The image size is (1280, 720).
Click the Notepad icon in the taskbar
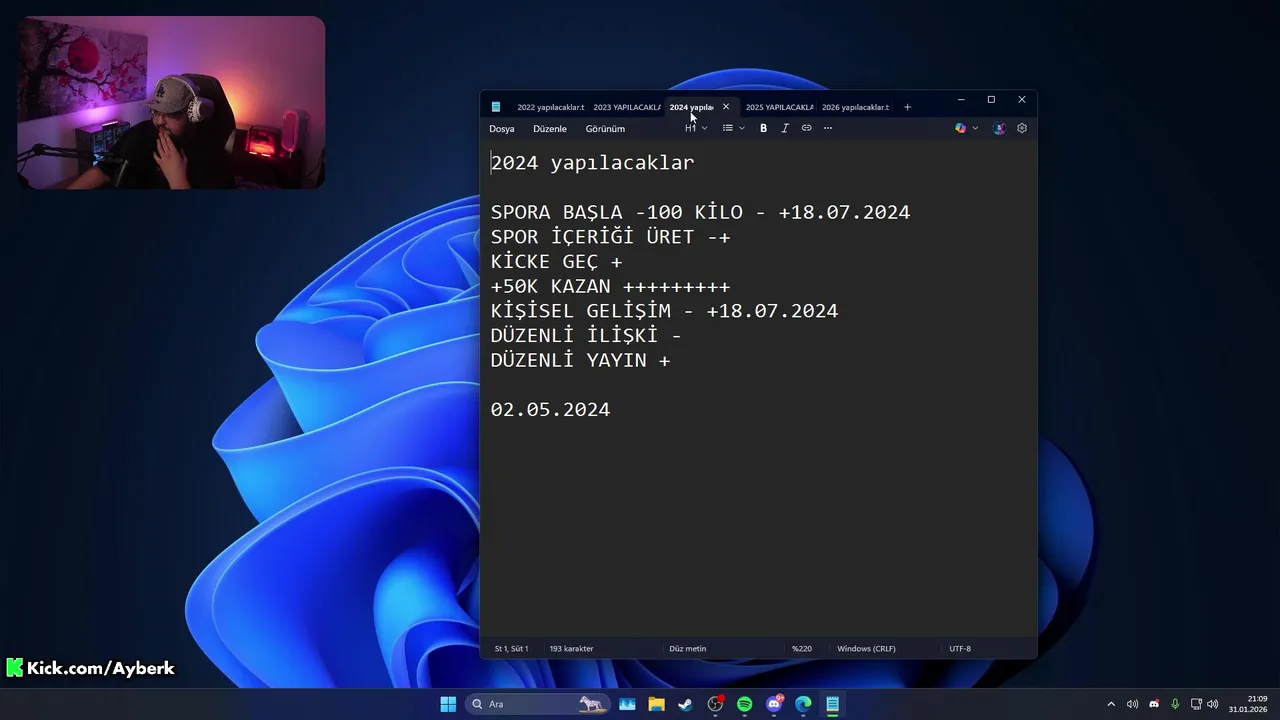tap(832, 704)
